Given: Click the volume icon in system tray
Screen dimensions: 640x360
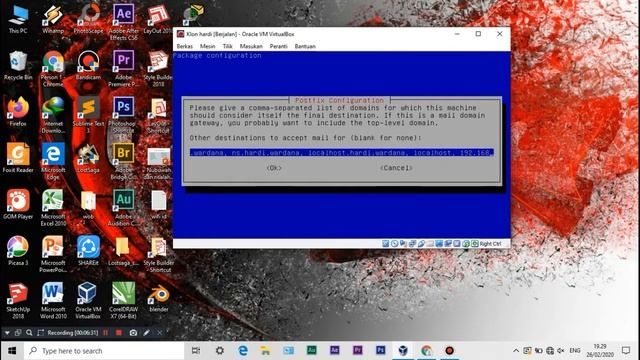Looking at the screenshot, I should tap(561, 351).
